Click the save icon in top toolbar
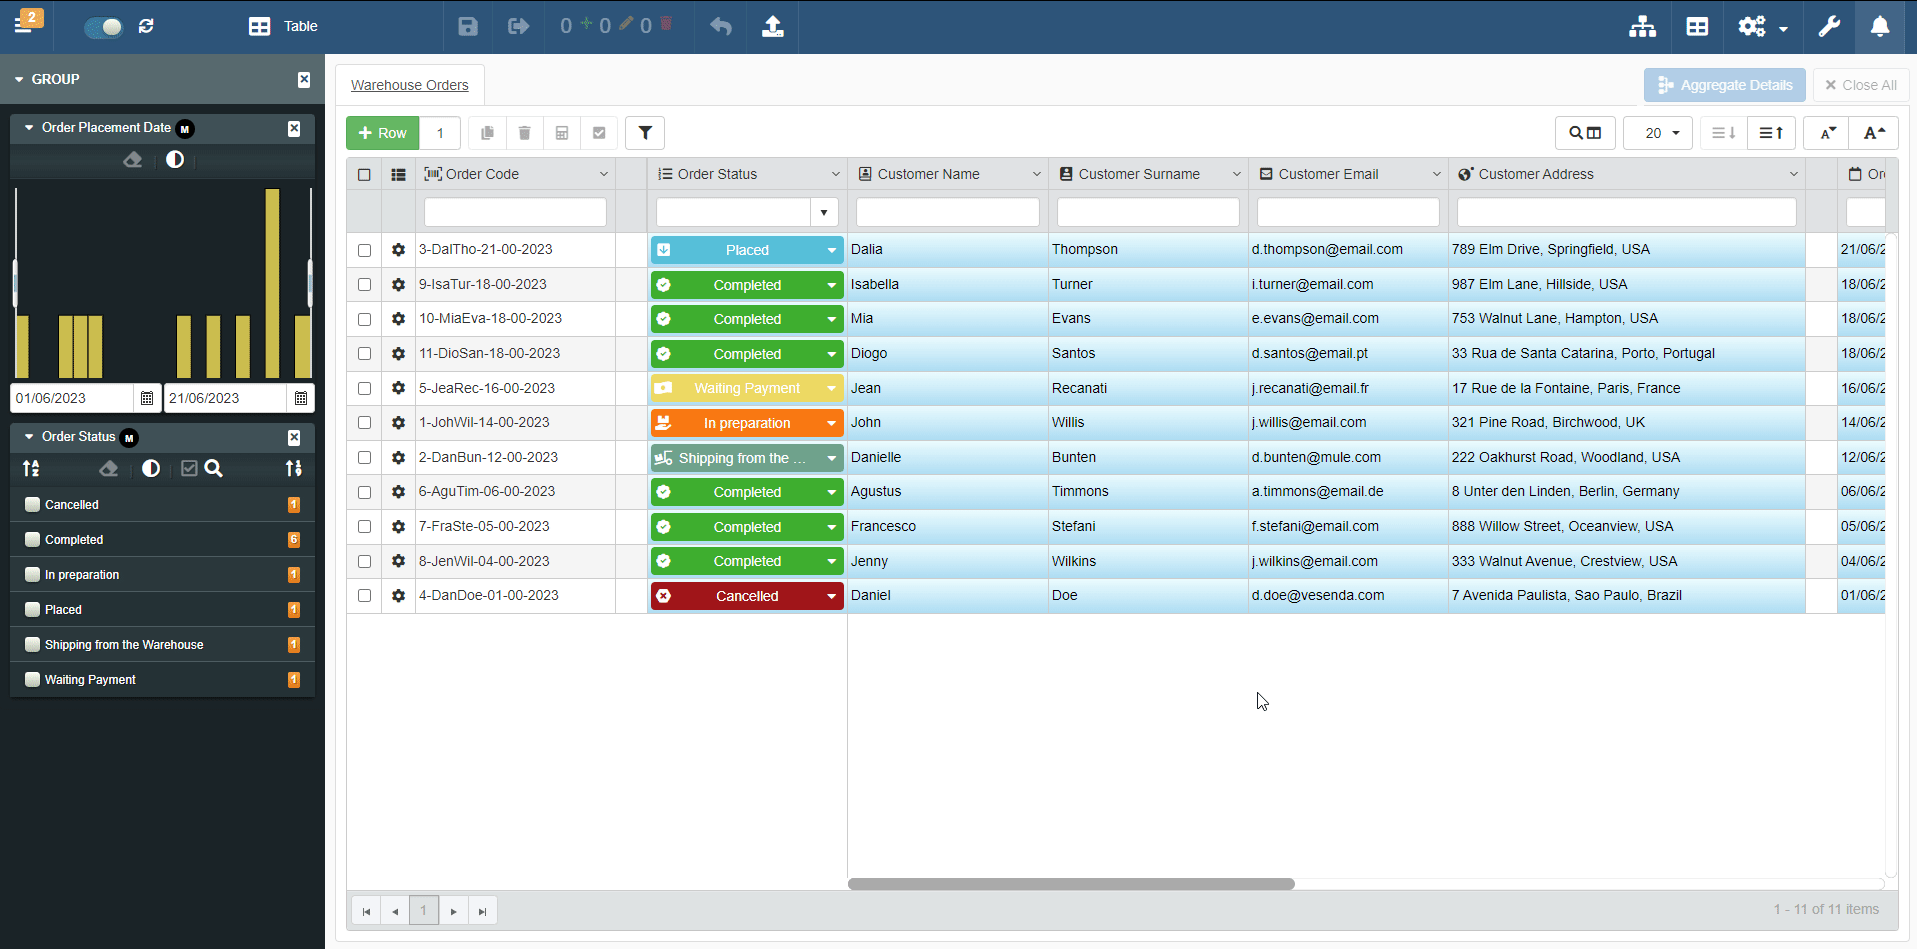1917x949 pixels. [467, 26]
